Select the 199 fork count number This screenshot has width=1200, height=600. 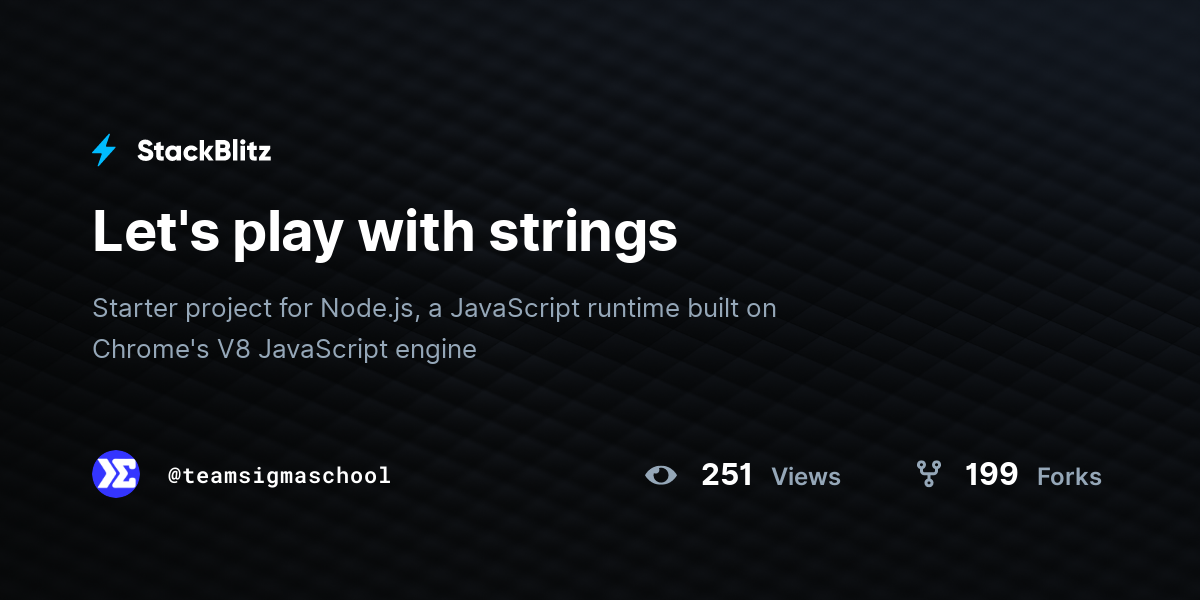pyautogui.click(x=991, y=475)
